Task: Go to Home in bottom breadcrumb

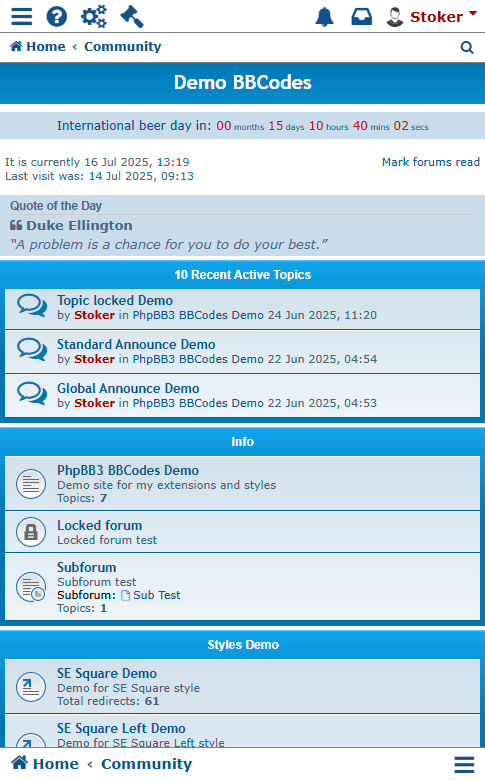Action: [x=45, y=764]
